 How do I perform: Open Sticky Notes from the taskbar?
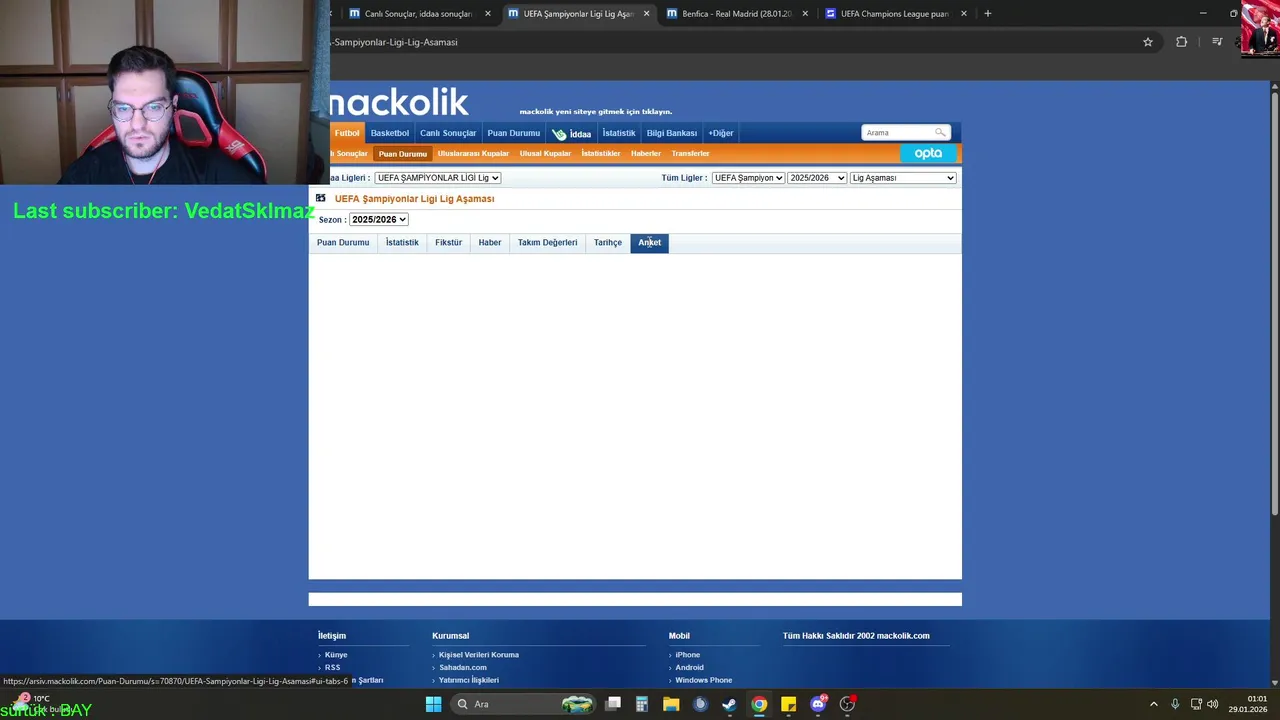click(788, 704)
